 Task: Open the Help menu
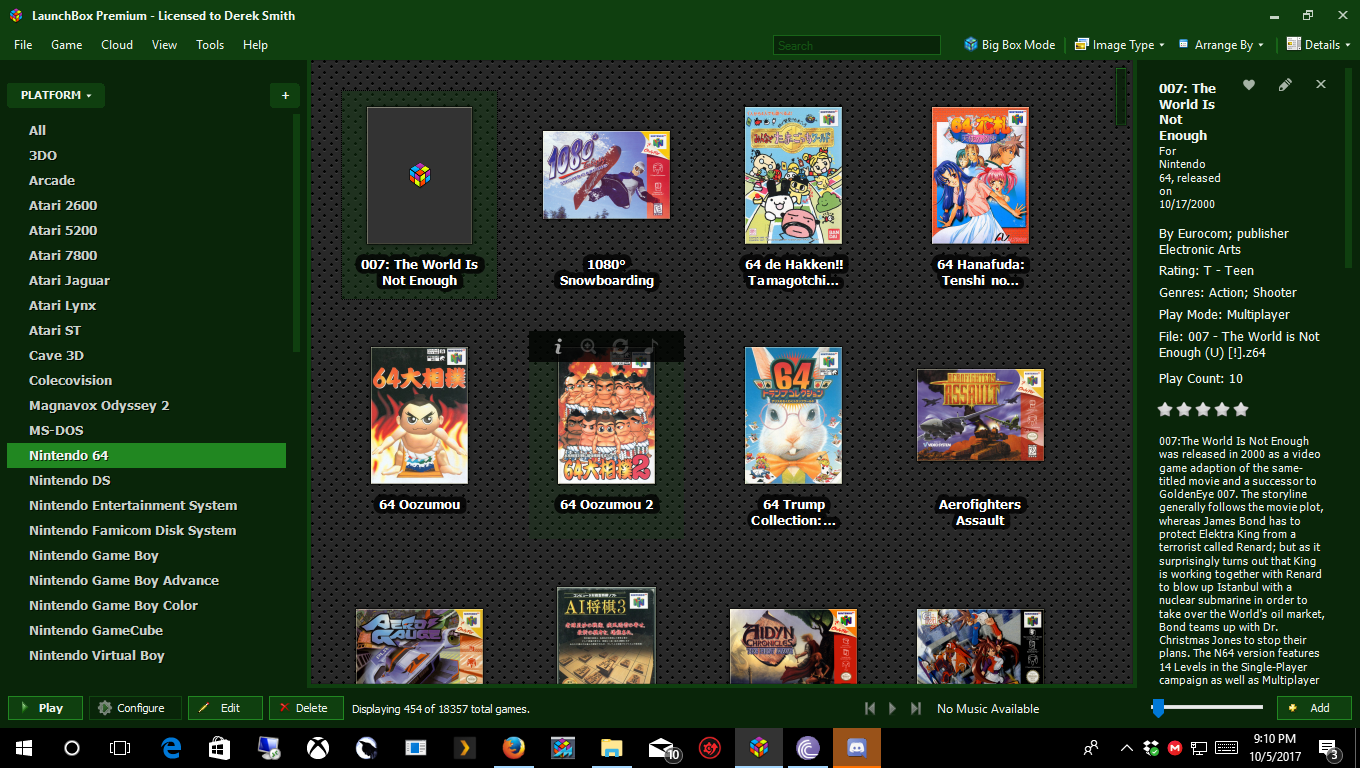pos(255,45)
